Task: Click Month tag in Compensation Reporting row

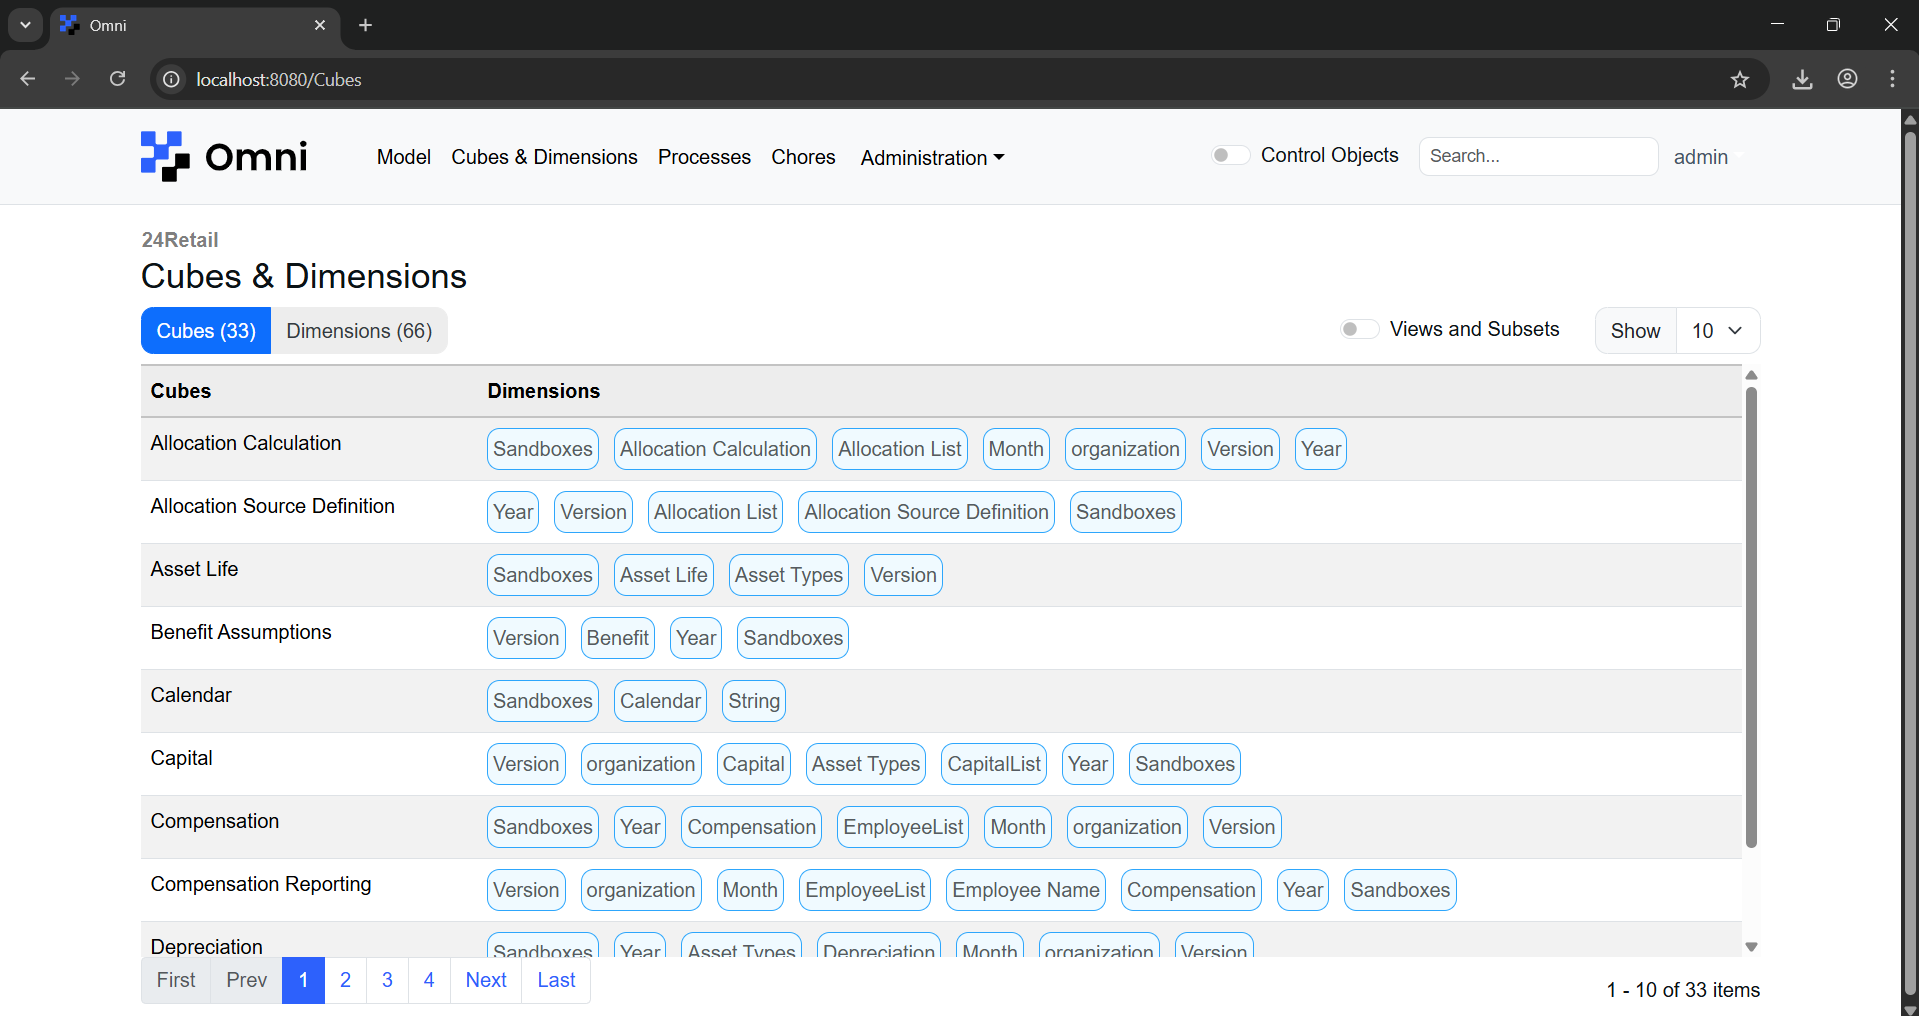Action: pyautogui.click(x=750, y=890)
